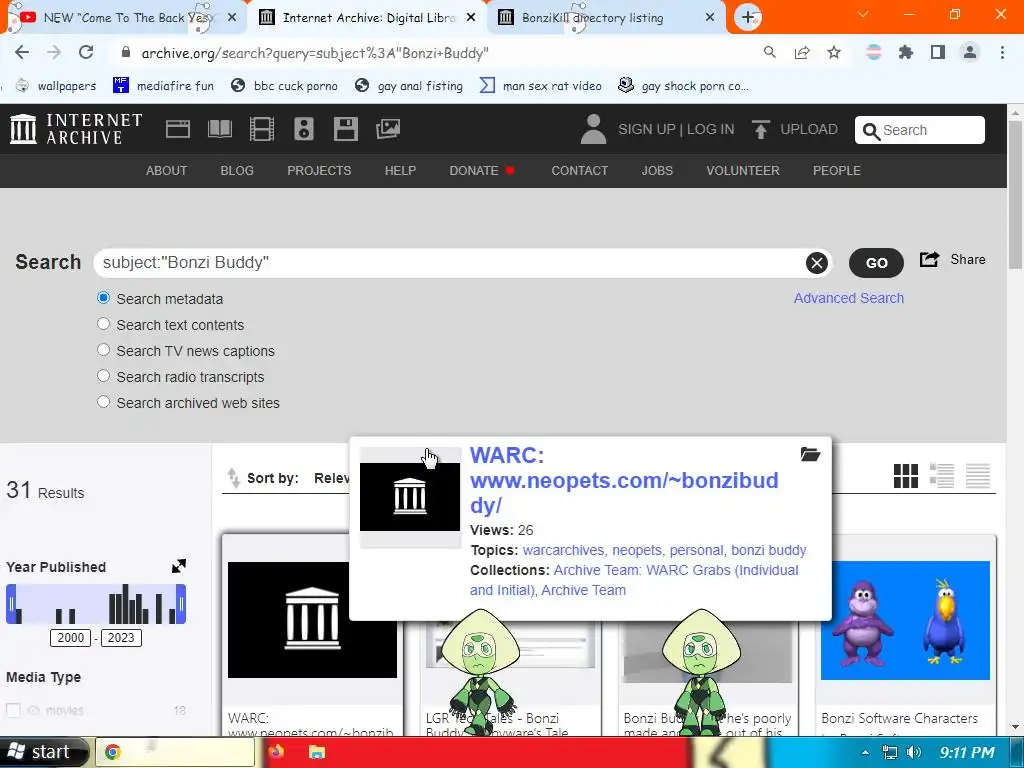This screenshot has width=1024, height=768.
Task: Click the right year range slider handle
Action: 181,604
